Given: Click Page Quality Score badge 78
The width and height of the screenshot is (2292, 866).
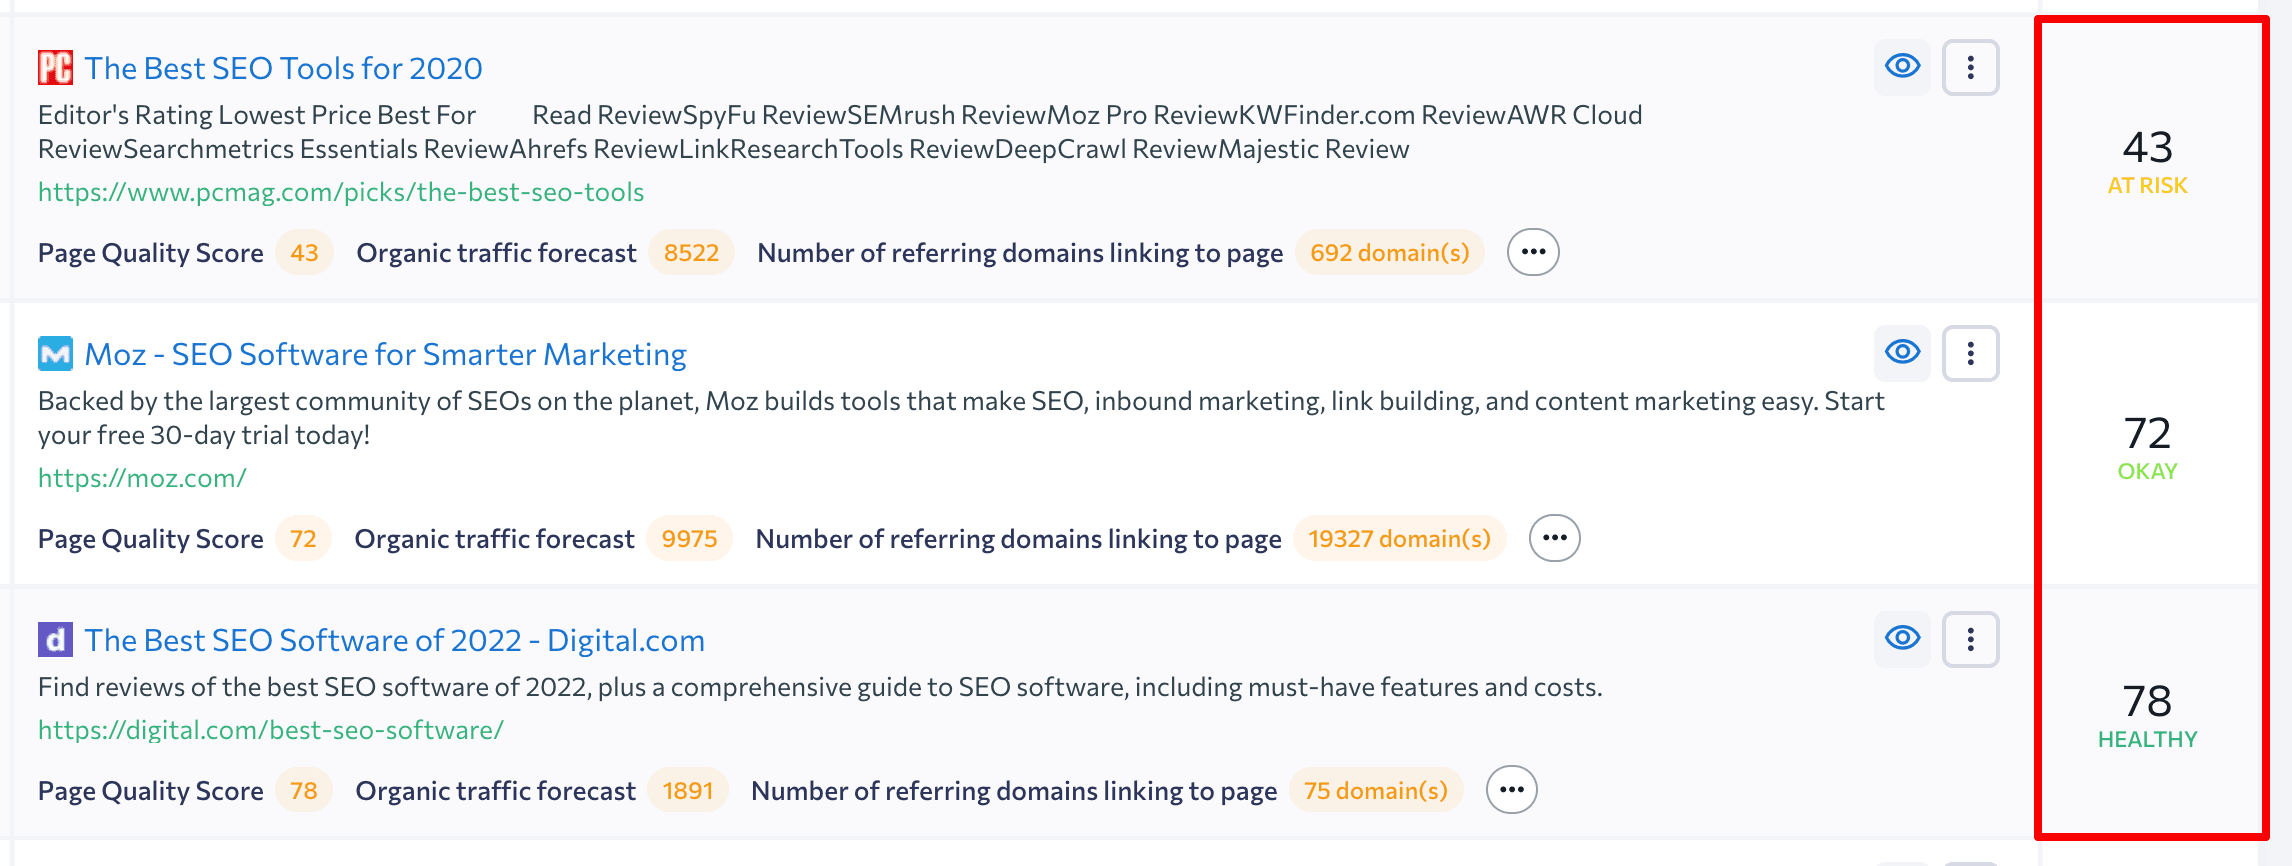Looking at the screenshot, I should click(x=303, y=791).
